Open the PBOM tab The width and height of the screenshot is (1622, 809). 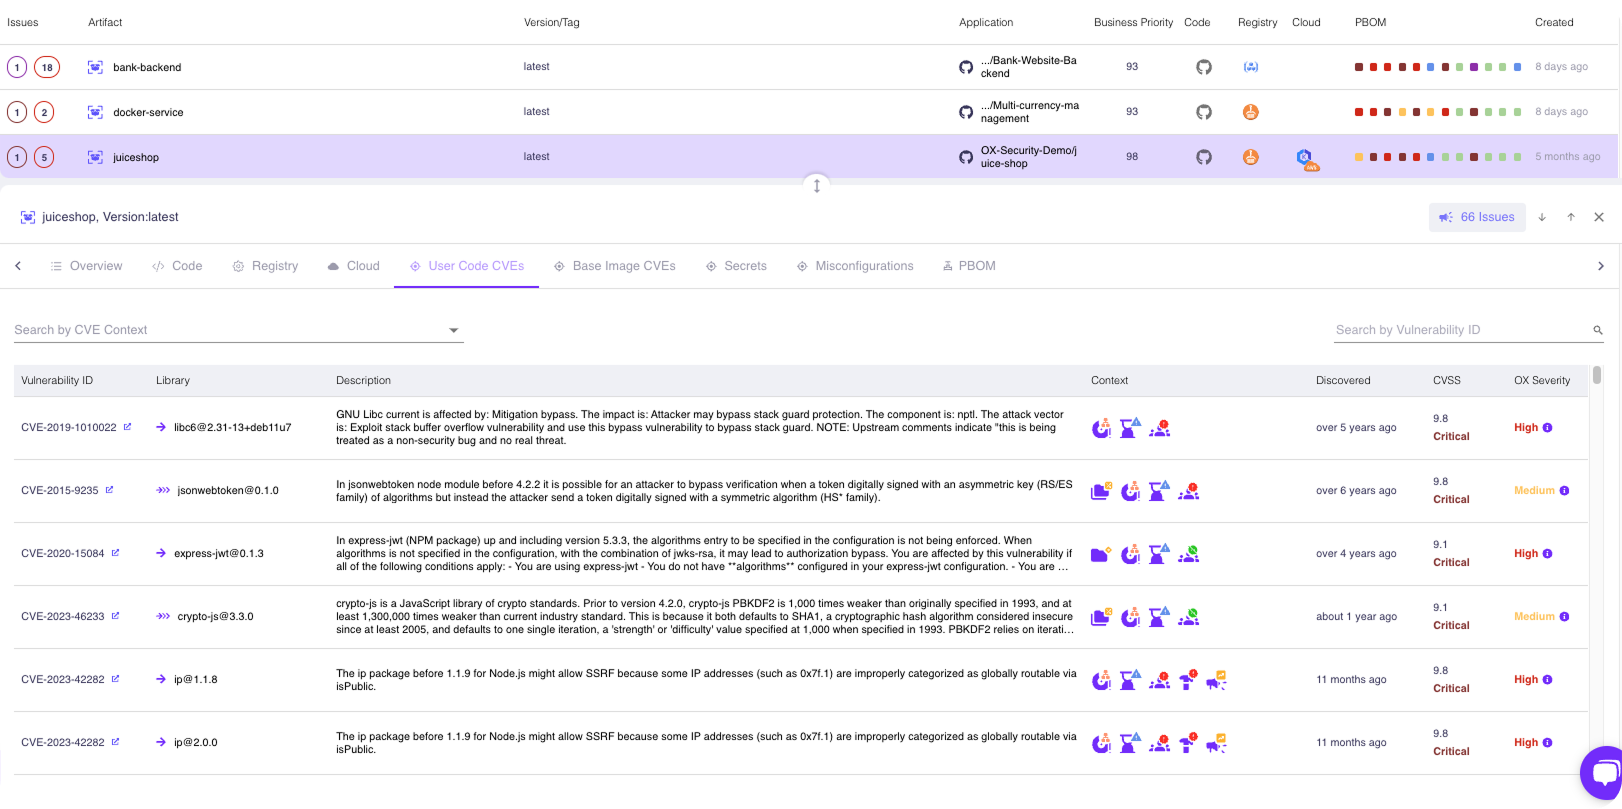click(969, 266)
